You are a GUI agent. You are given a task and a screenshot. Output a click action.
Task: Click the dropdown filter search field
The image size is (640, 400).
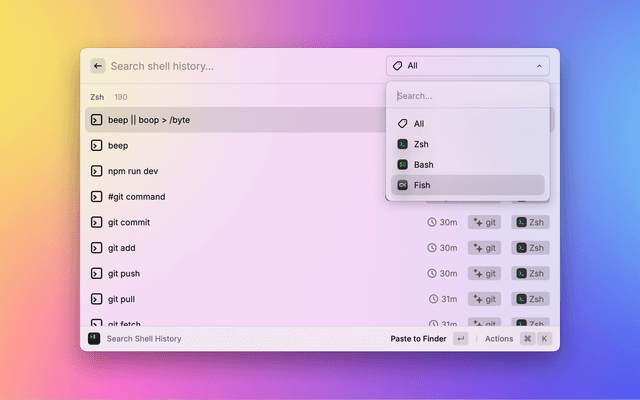coord(467,96)
